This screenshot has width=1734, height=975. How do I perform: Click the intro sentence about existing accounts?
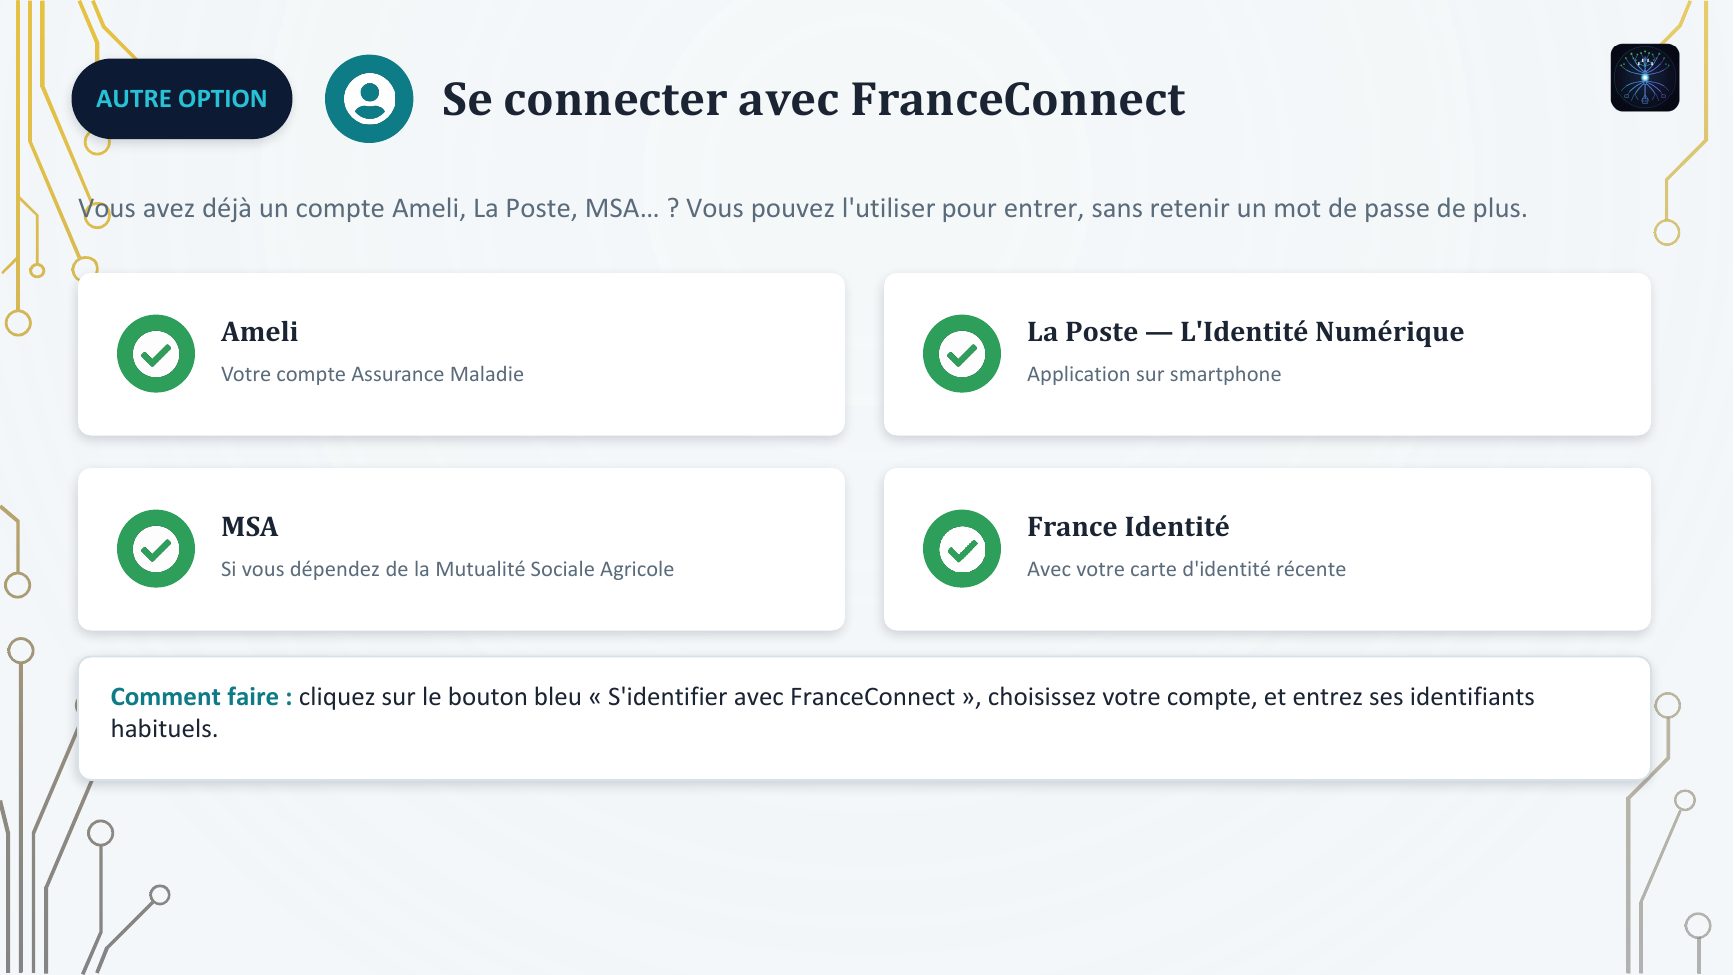pos(803,209)
